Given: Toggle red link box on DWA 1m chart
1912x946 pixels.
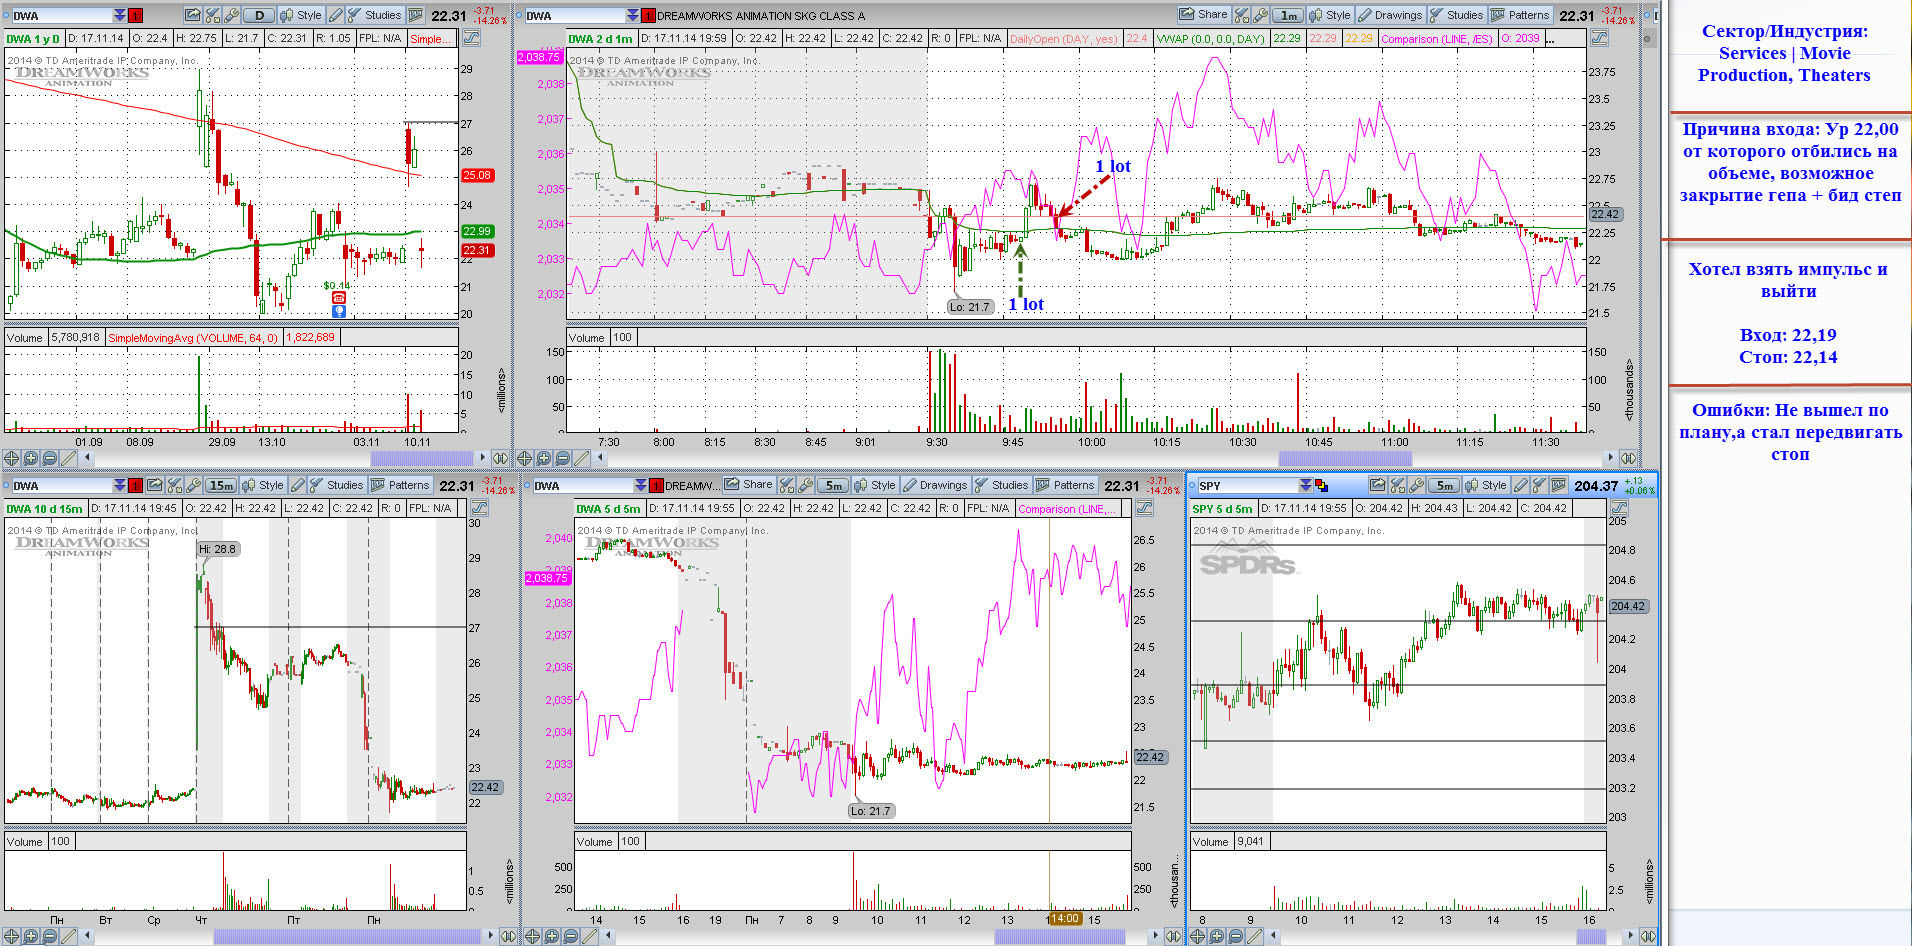Looking at the screenshot, I should [x=648, y=15].
